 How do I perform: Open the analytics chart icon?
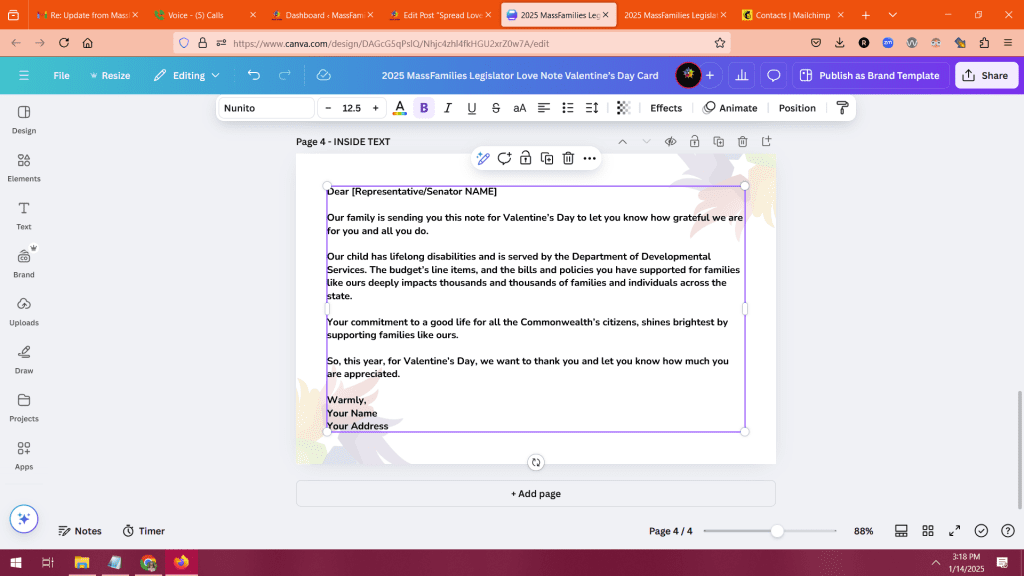742,76
